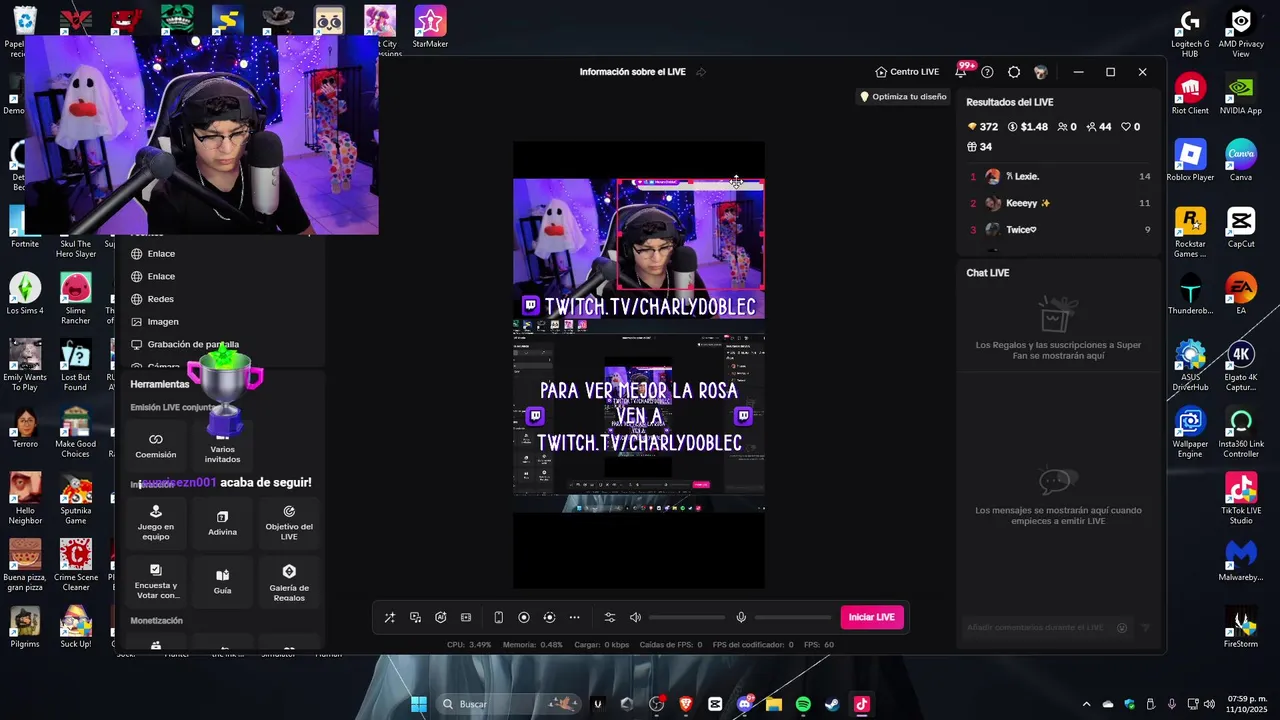1280x720 pixels.
Task: Click the new followers count 44
Action: (1098, 127)
